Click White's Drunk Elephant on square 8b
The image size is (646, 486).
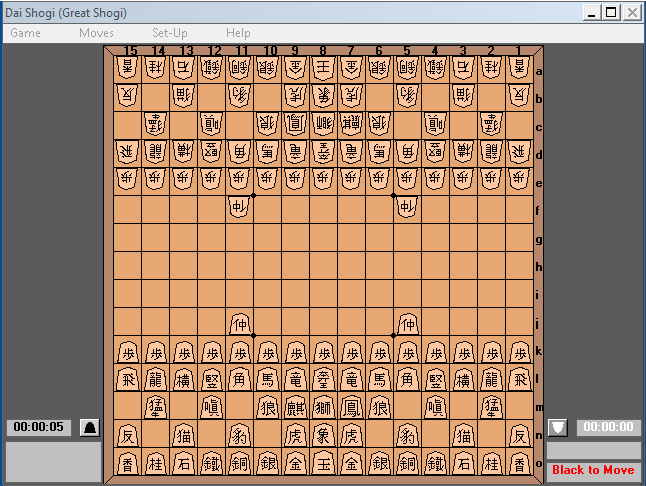pos(323,96)
